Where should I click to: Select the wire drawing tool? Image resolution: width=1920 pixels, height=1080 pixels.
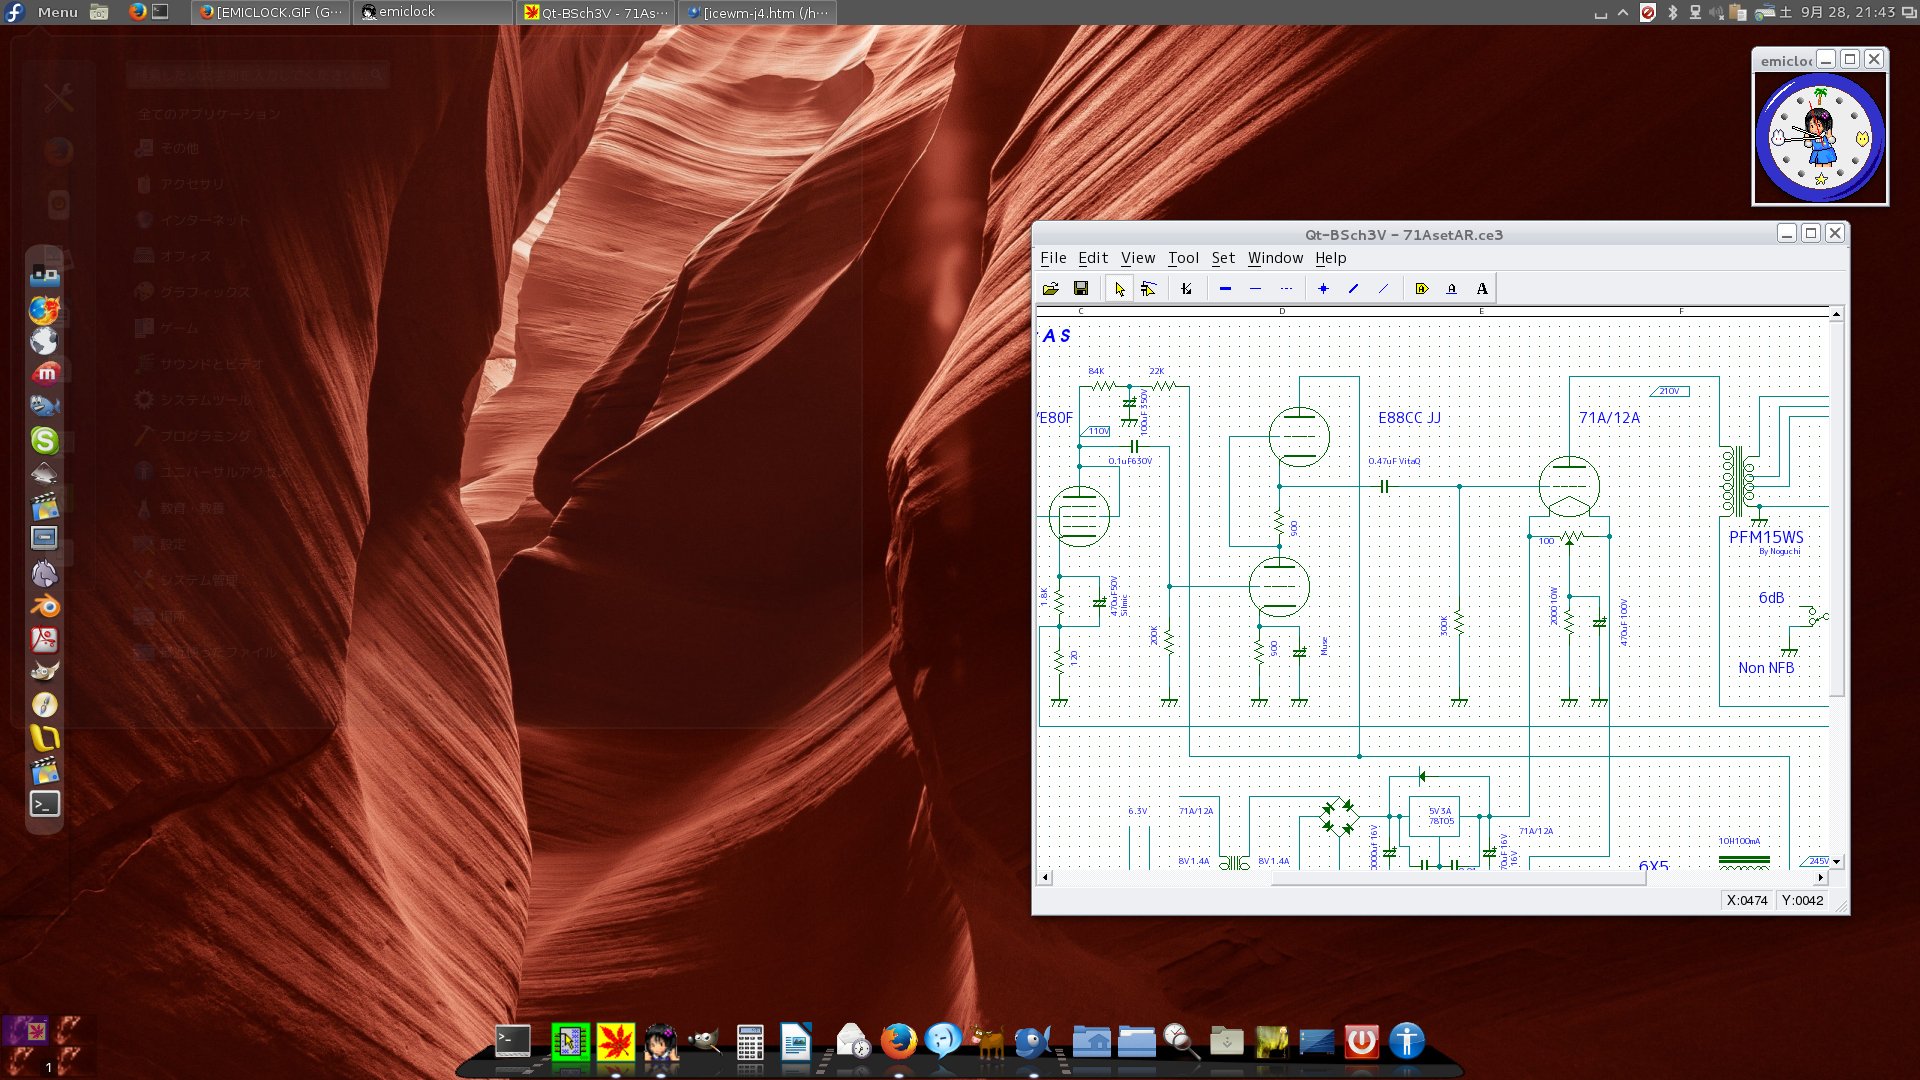click(1187, 289)
